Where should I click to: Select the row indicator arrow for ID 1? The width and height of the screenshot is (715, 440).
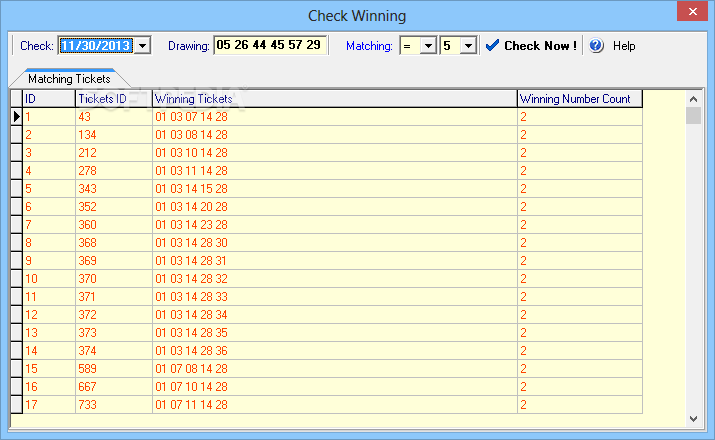pyautogui.click(x=16, y=117)
